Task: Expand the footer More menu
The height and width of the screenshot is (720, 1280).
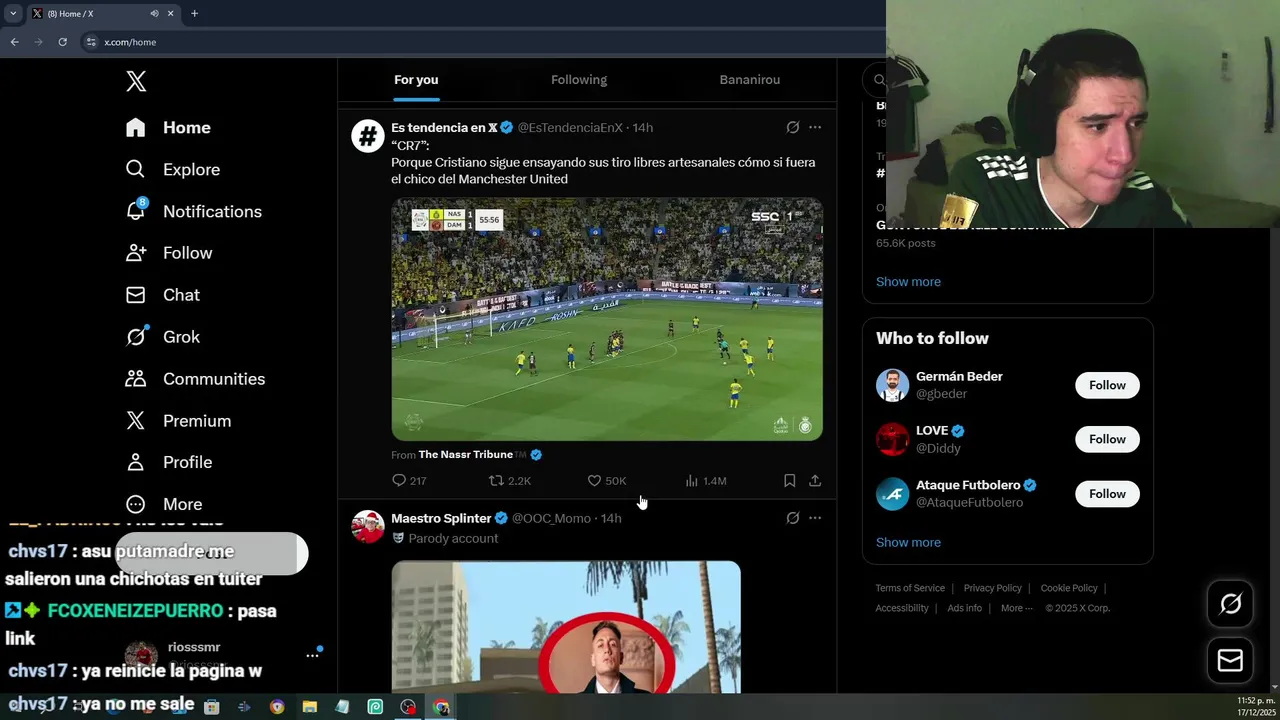Action: (1016, 608)
